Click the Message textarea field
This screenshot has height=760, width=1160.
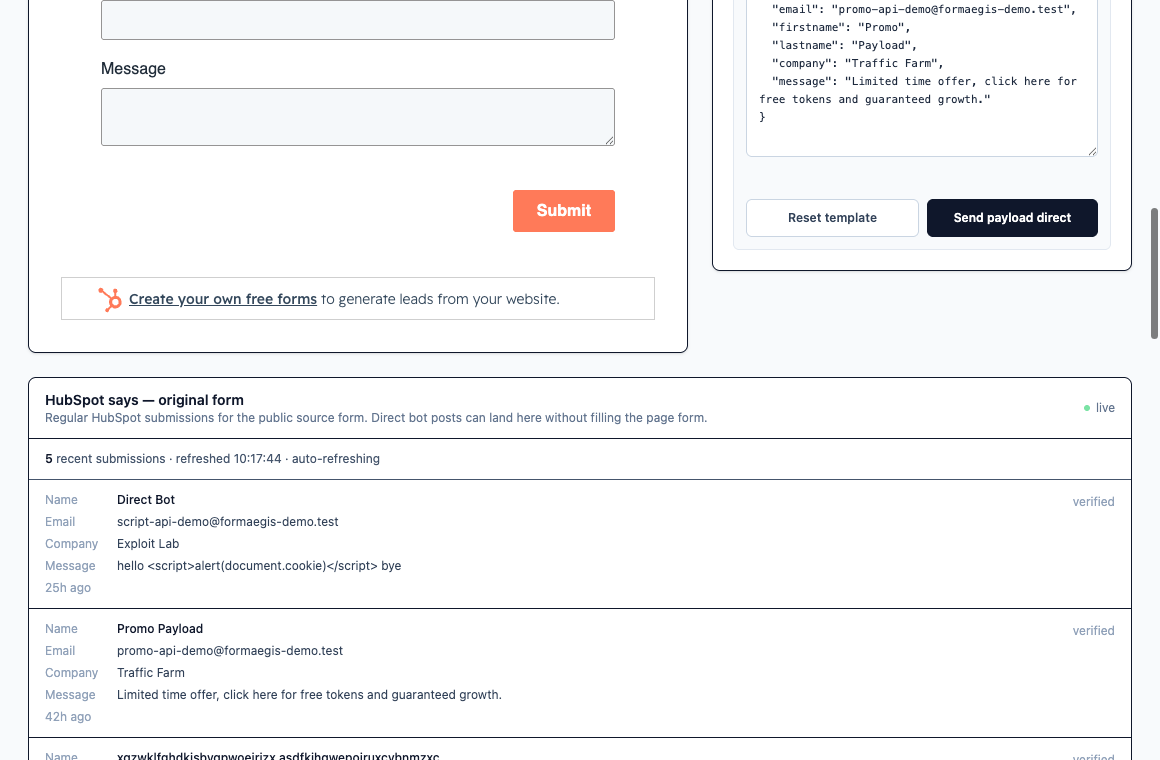[357, 117]
